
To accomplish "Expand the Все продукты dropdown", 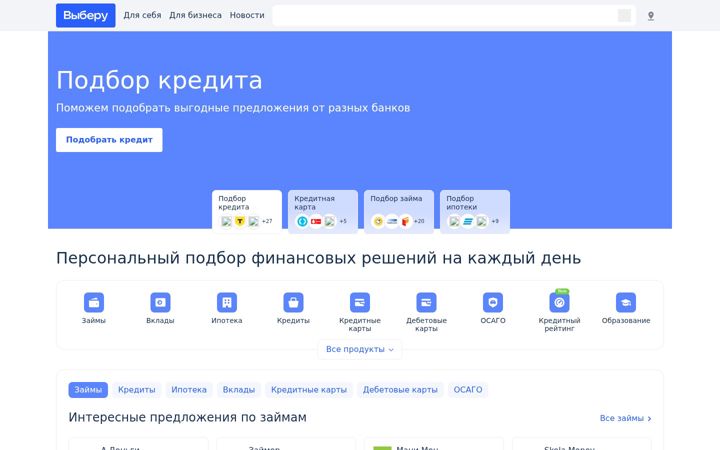I will pyautogui.click(x=360, y=349).
